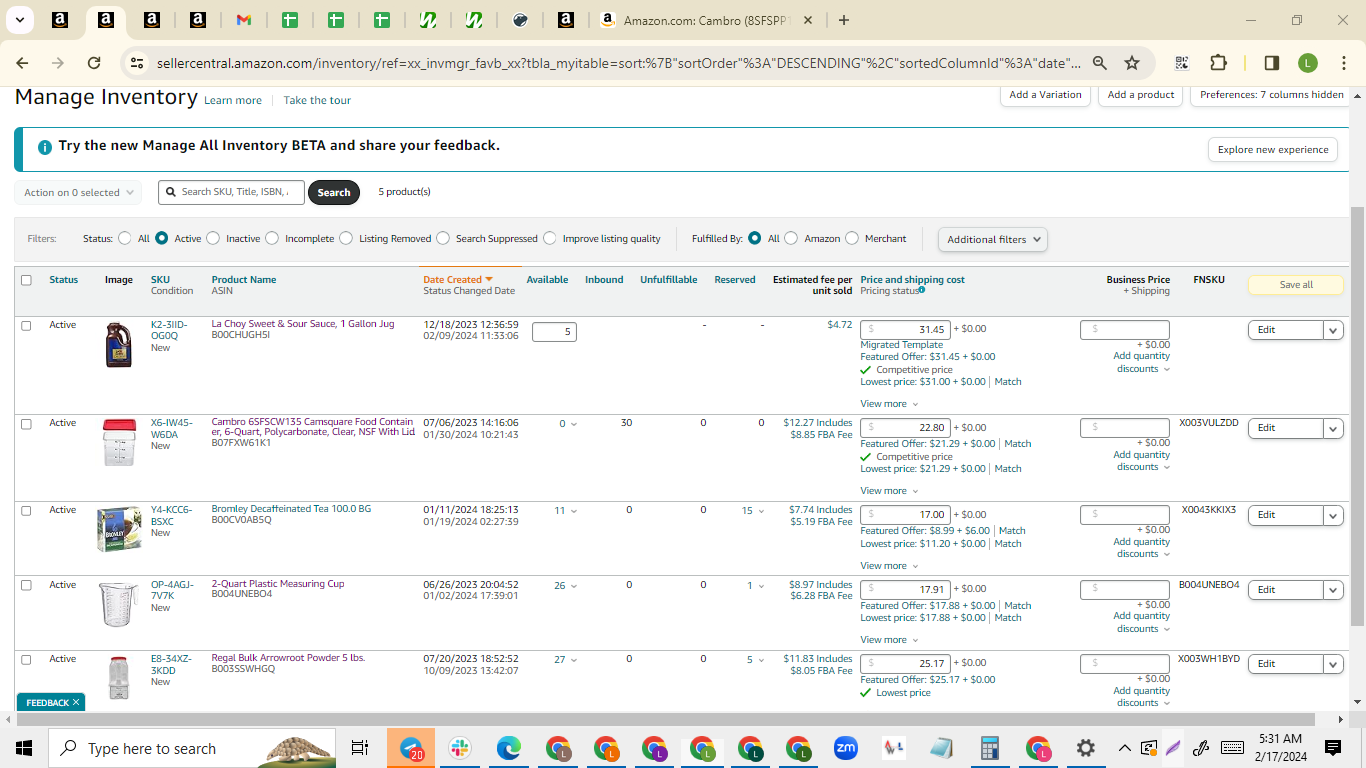
Task: Click the La Choy sauce product thumbnail
Action: click(x=119, y=344)
